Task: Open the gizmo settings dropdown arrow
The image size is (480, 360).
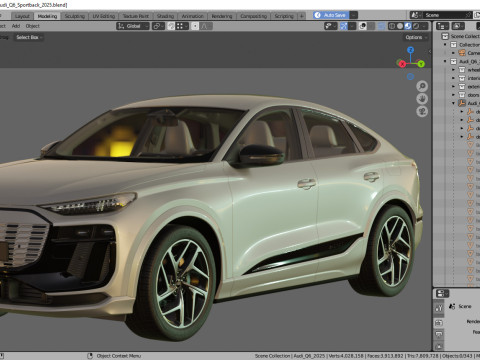Action: 352,26
